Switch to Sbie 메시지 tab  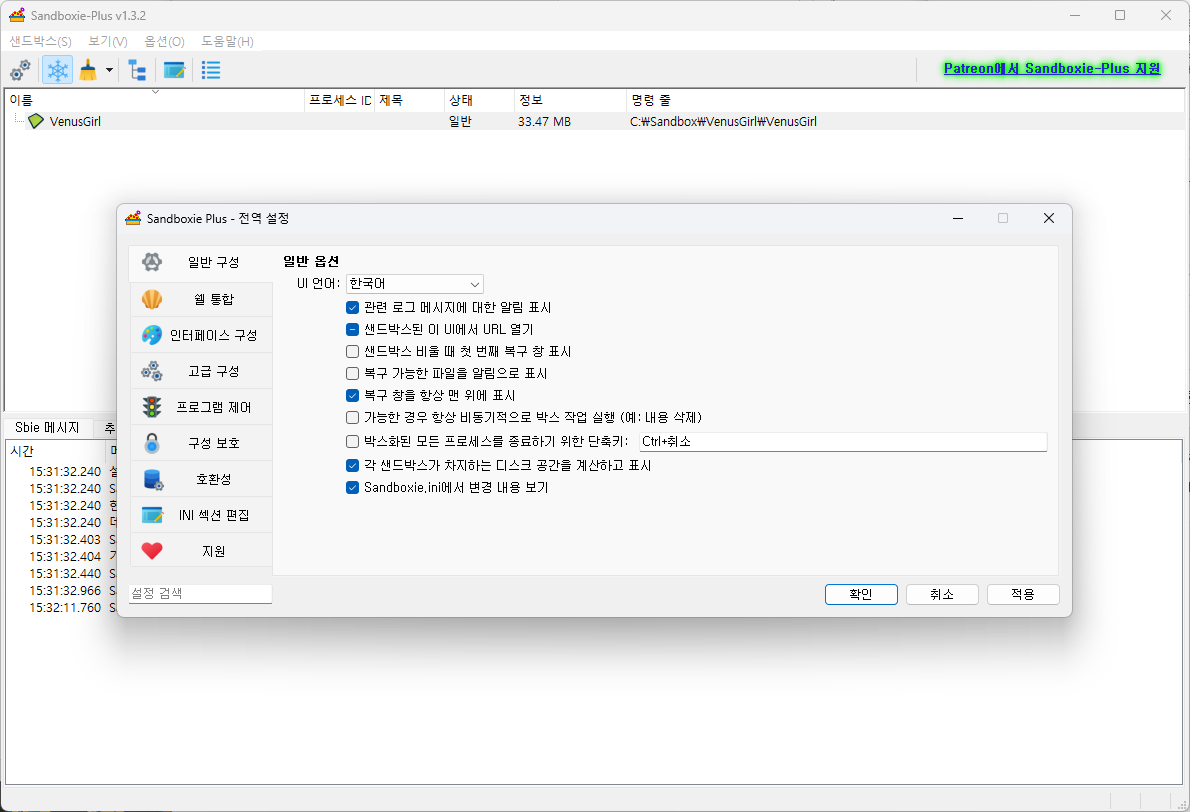point(47,427)
